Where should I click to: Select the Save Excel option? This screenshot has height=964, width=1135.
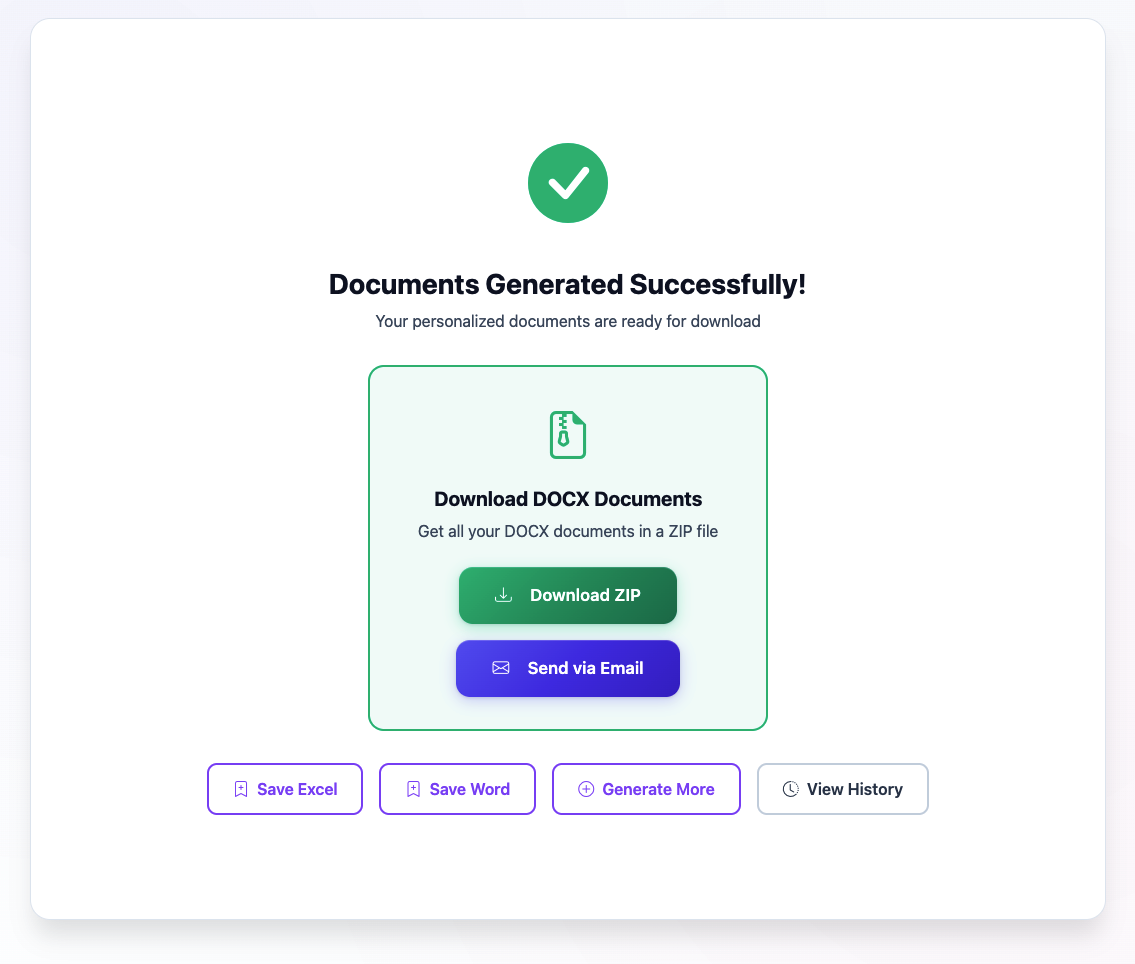[x=284, y=789]
